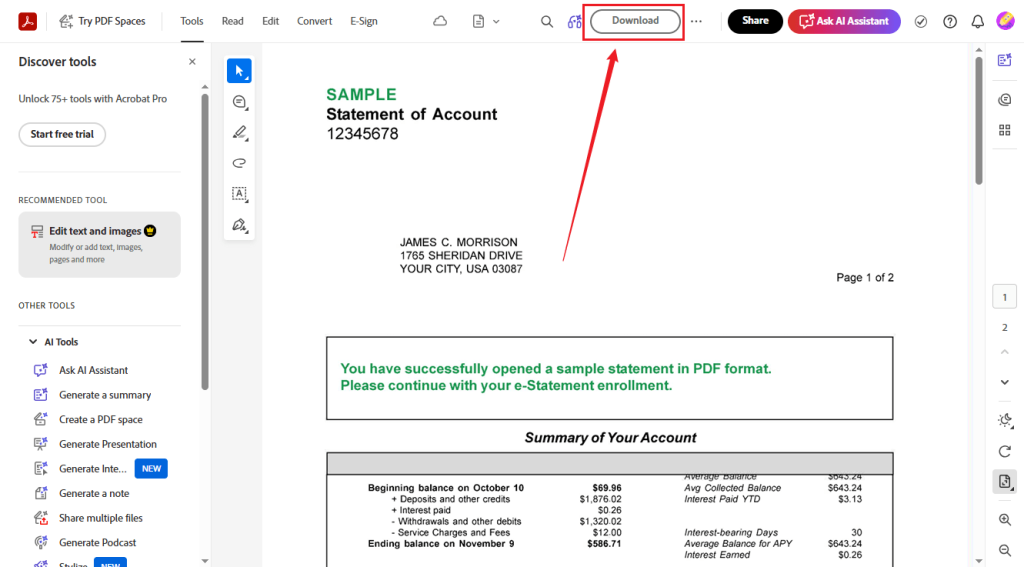
Task: Click the black Share button
Action: pyautogui.click(x=755, y=21)
